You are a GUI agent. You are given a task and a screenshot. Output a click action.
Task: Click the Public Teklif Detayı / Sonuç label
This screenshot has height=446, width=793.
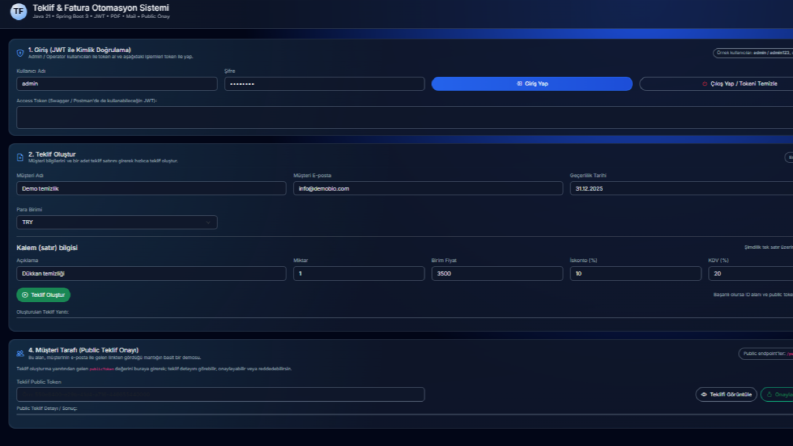[x=47, y=408]
